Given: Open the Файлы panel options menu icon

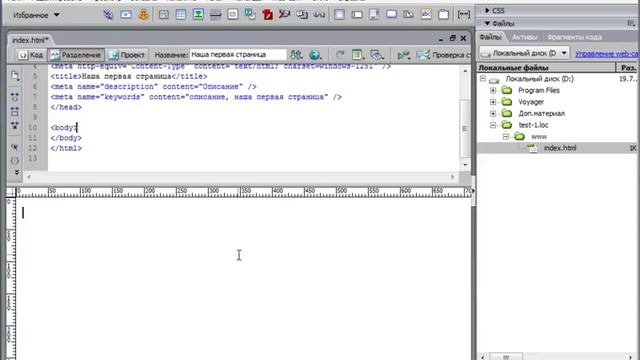Looking at the screenshot, I should 631,24.
